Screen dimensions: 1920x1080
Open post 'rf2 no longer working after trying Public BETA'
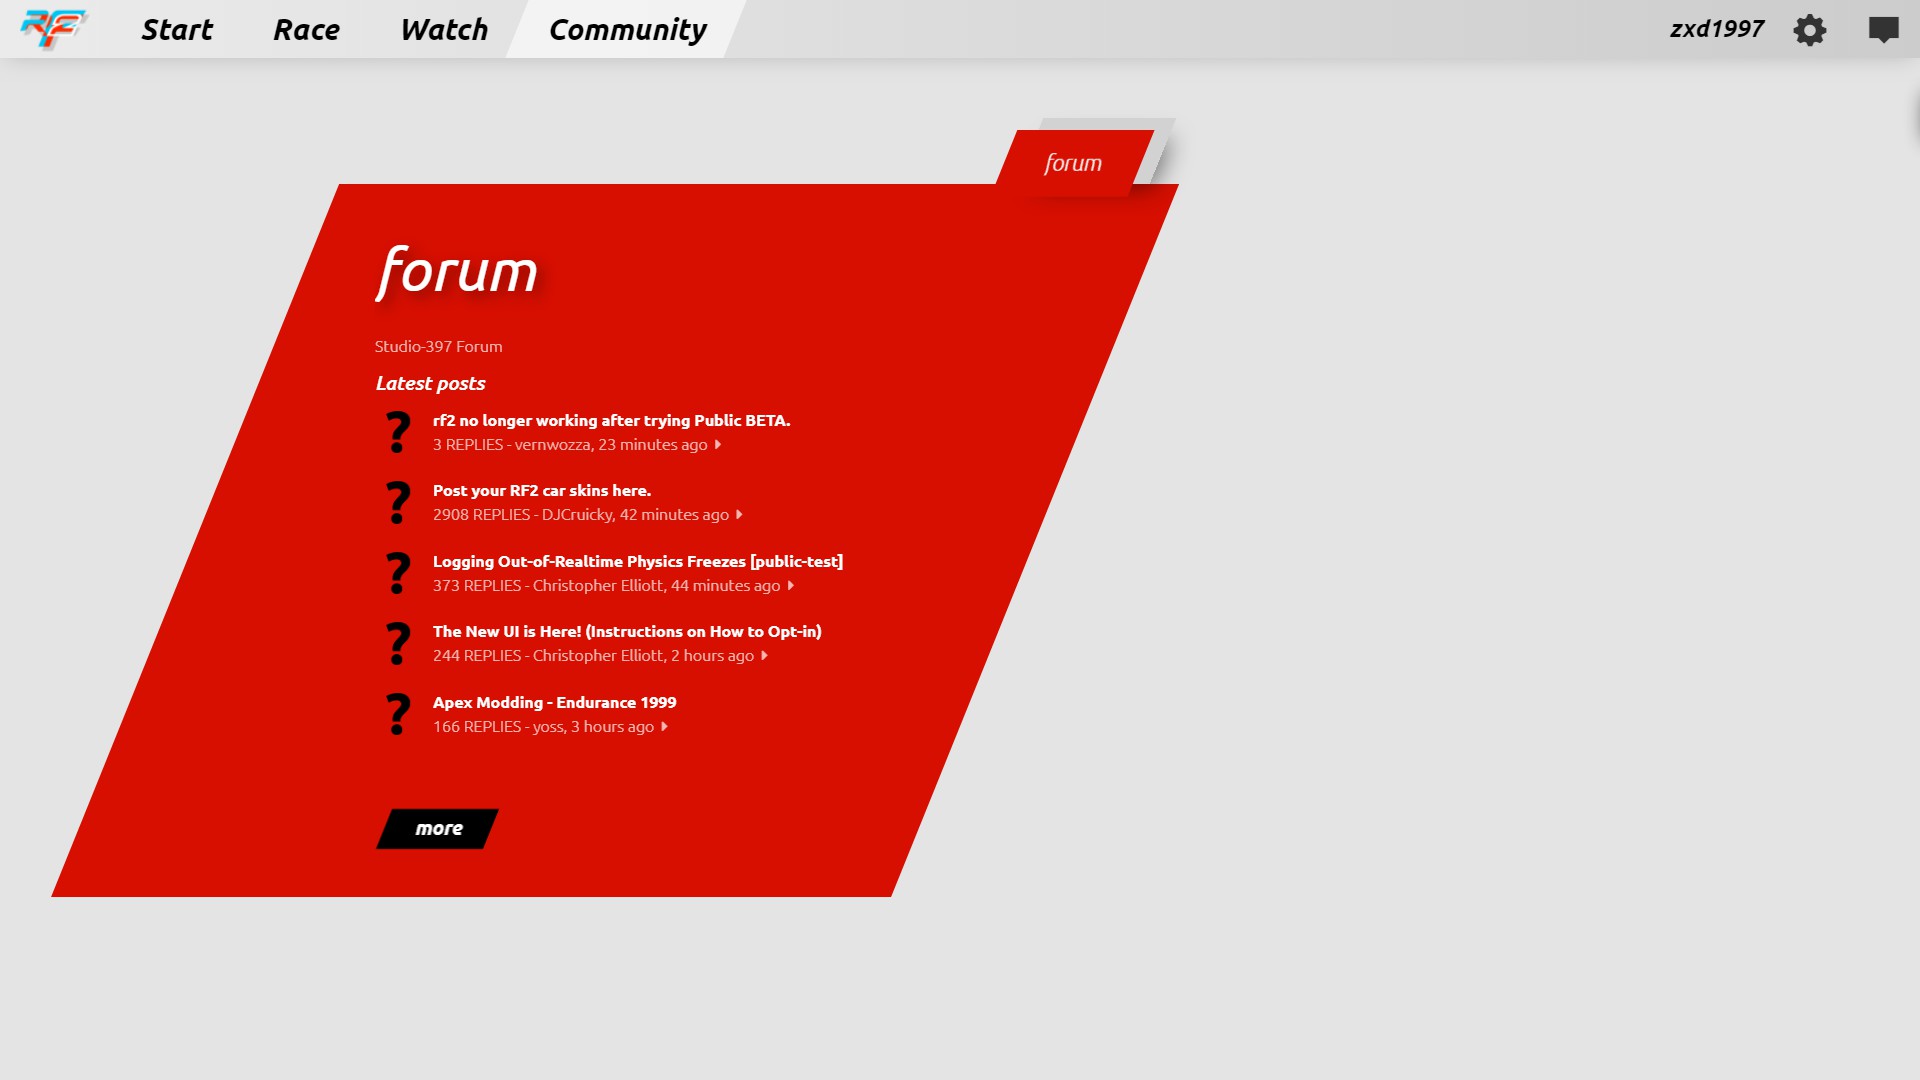pos(611,421)
